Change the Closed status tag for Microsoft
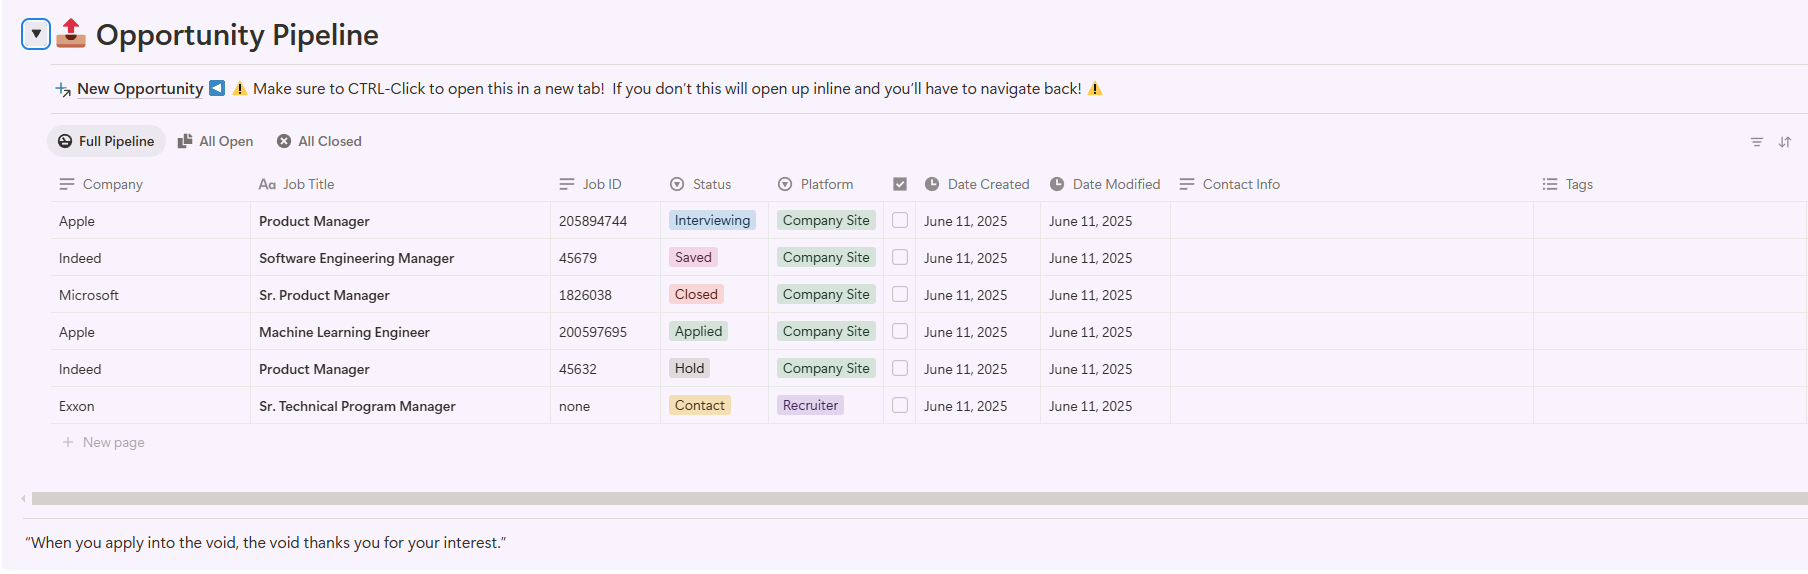The width and height of the screenshot is (1808, 574). [696, 295]
